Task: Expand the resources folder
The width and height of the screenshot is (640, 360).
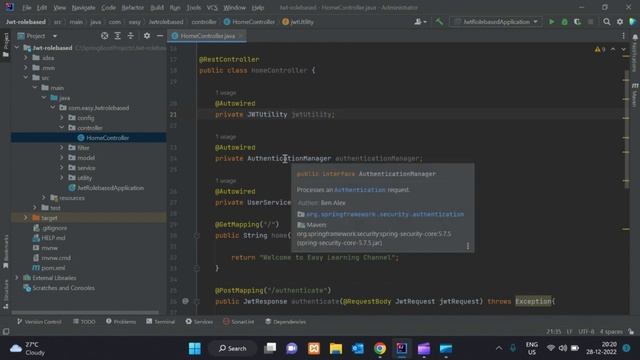Action: 44,198
